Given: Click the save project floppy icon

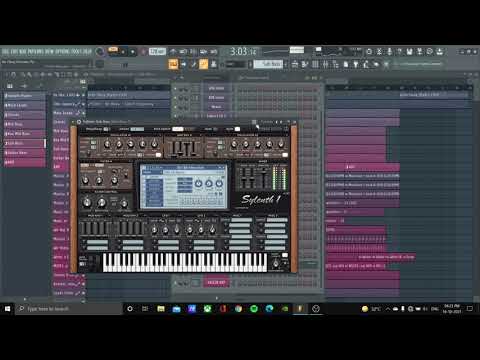Looking at the screenshot, I should tap(409, 51).
